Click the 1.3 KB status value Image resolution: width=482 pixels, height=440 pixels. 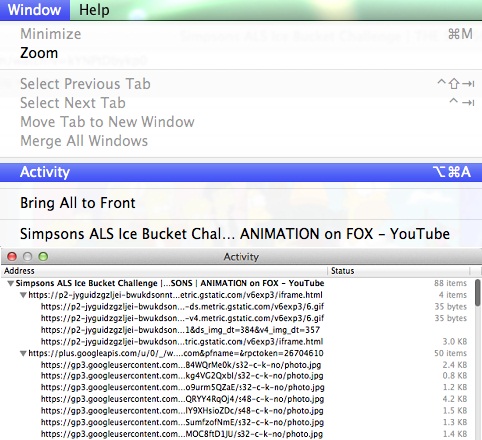pos(455,422)
